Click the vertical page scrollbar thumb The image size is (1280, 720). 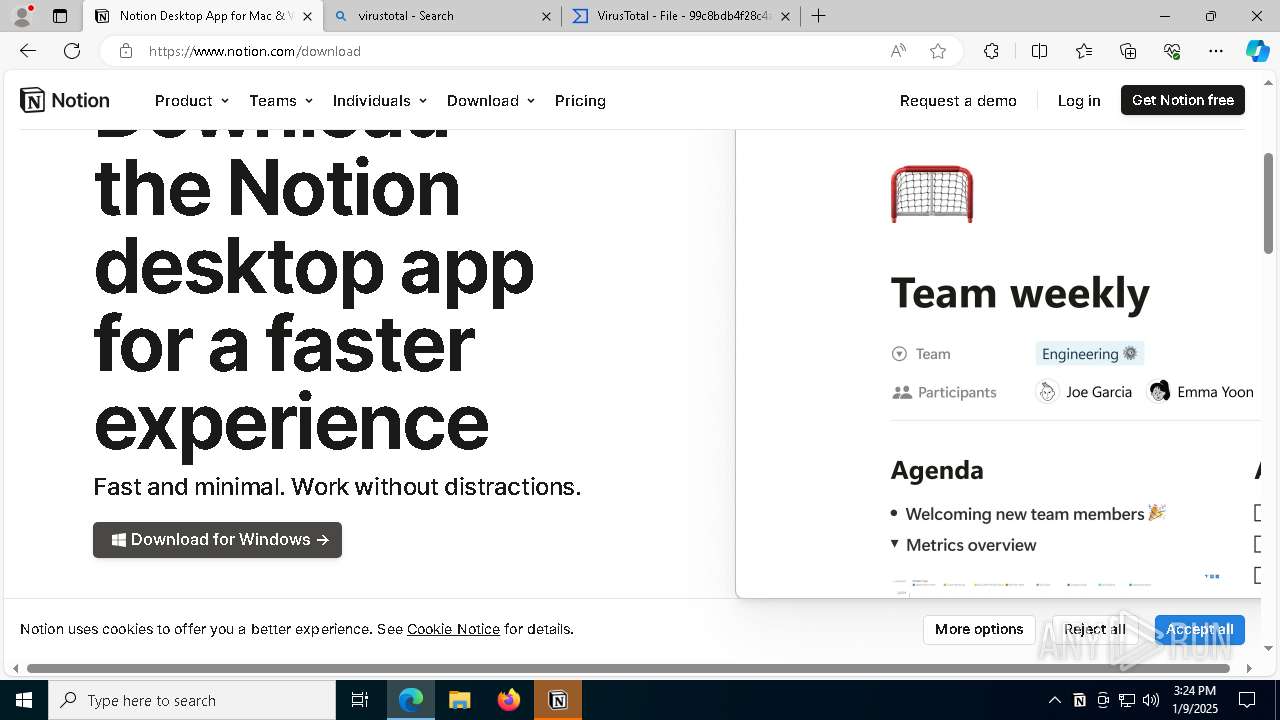(x=1268, y=203)
